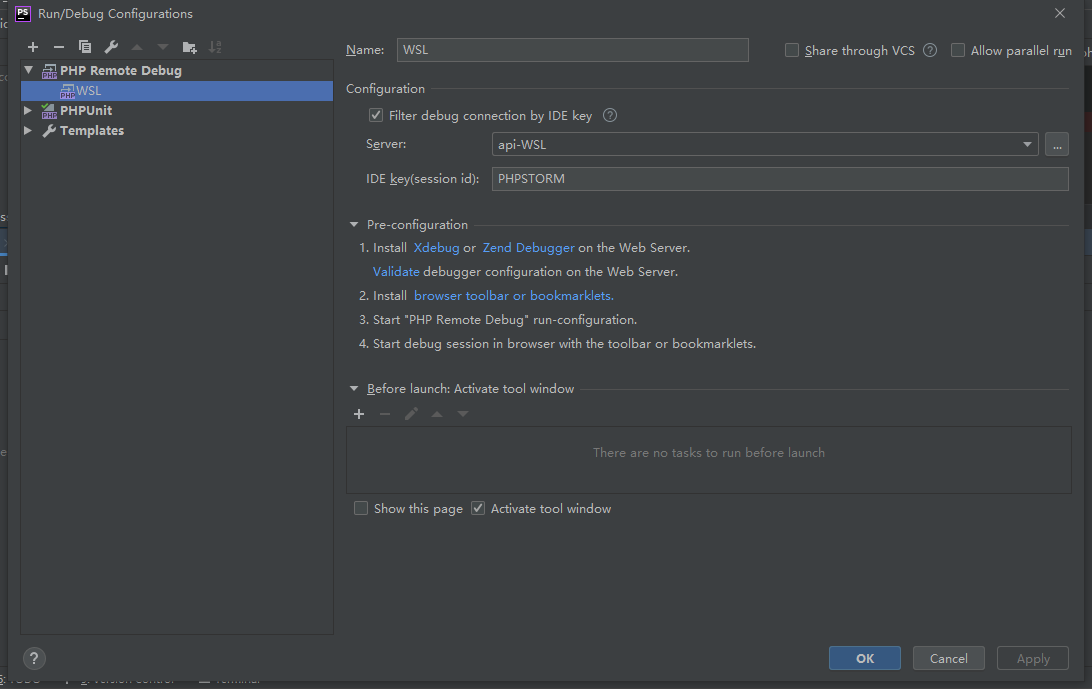Expand the PHPUnit tree node
1092x689 pixels.
(x=28, y=110)
